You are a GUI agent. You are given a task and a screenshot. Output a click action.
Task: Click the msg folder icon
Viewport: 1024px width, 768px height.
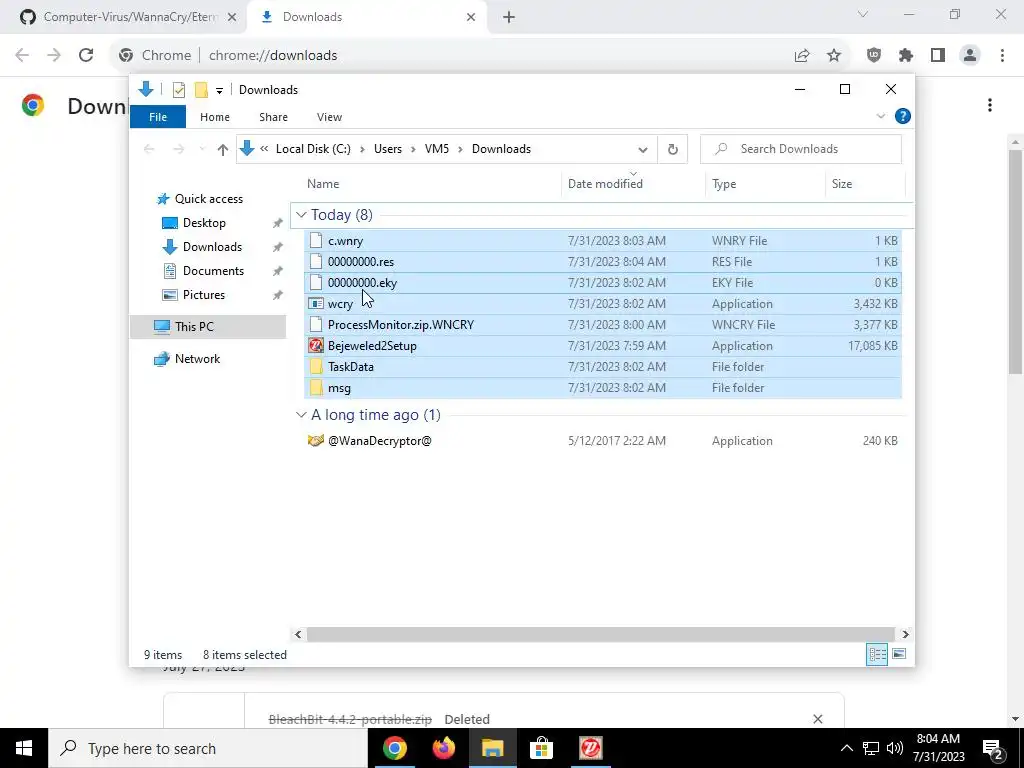point(316,388)
